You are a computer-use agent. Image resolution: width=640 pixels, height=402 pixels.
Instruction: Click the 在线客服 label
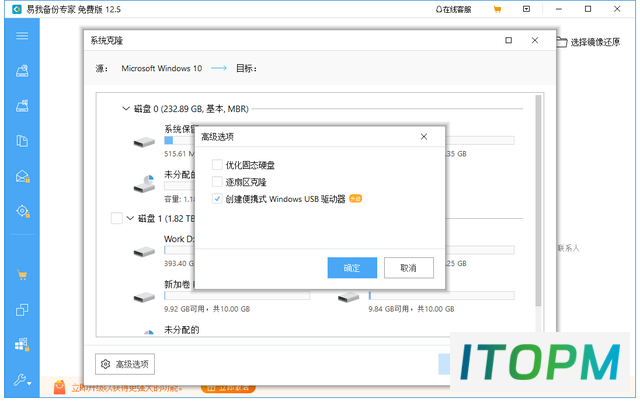click(457, 10)
